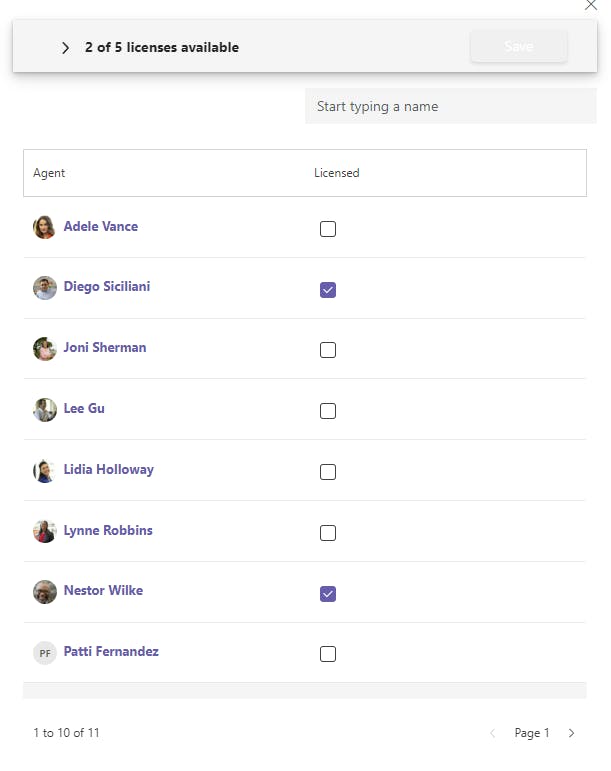This screenshot has width=611, height=771.
Task: Enable license for Adele Vance
Action: pos(328,229)
